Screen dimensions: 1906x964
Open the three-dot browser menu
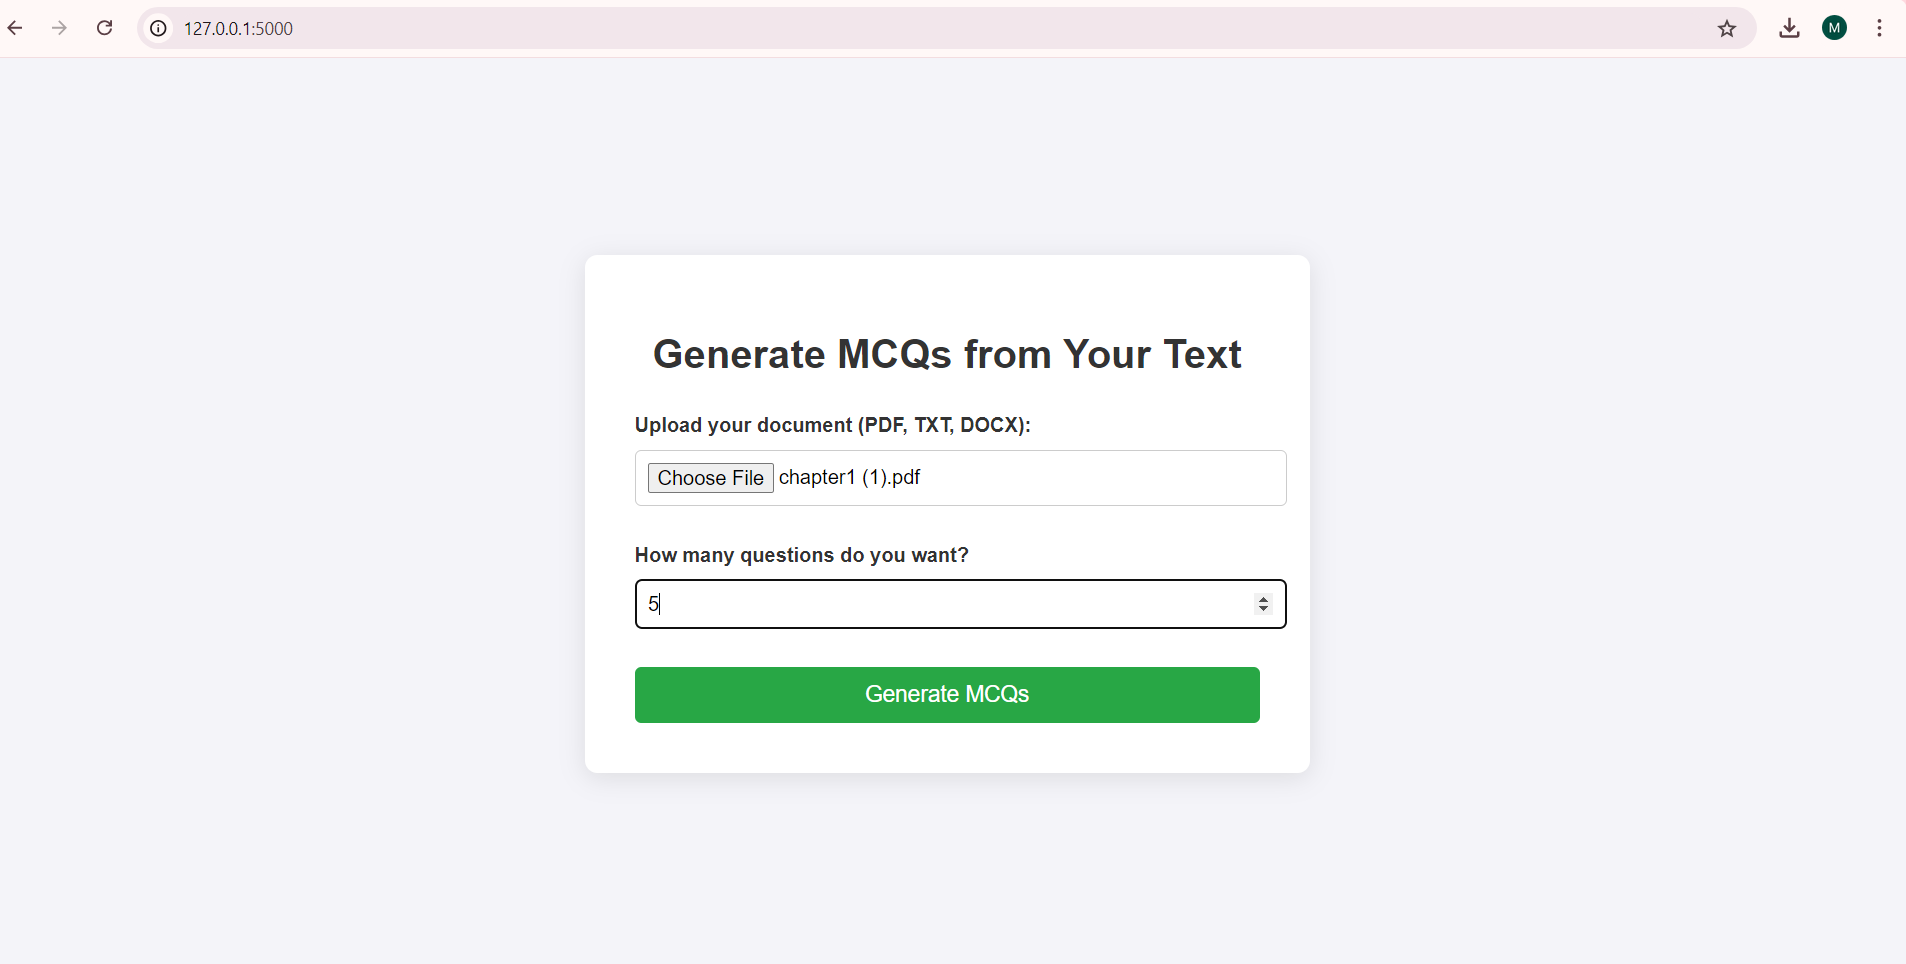pyautogui.click(x=1880, y=28)
